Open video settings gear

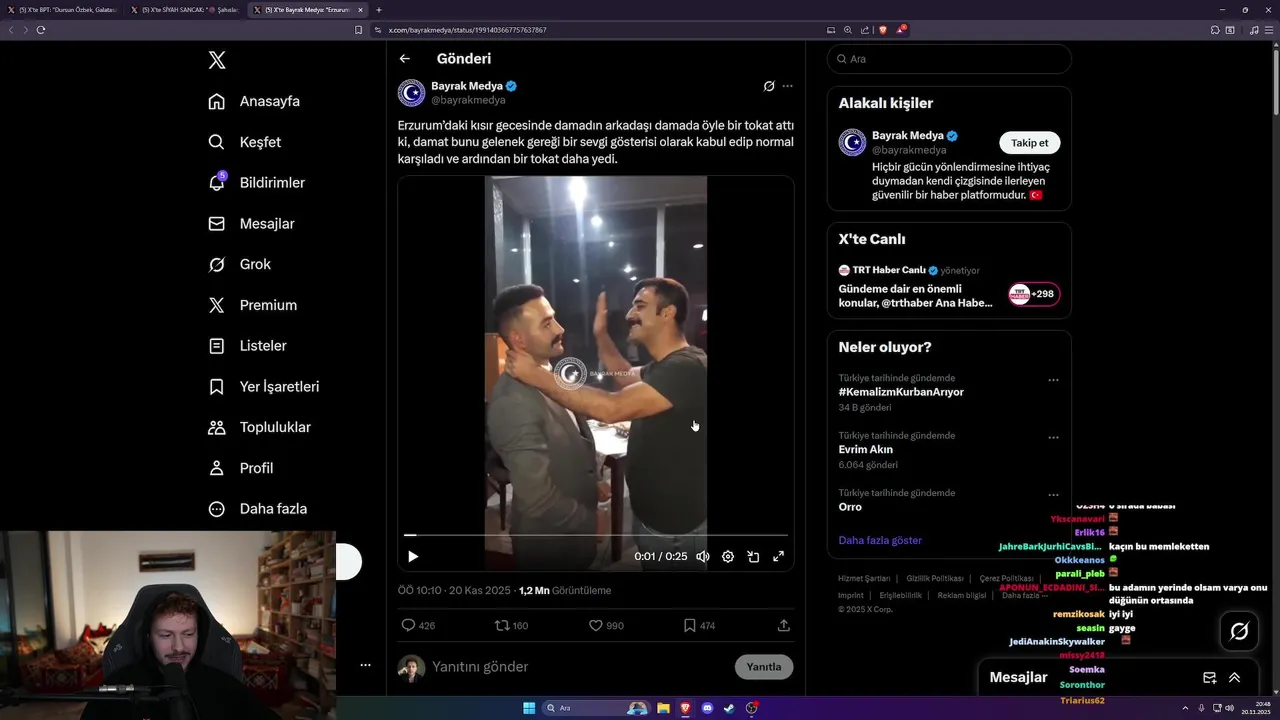(728, 557)
